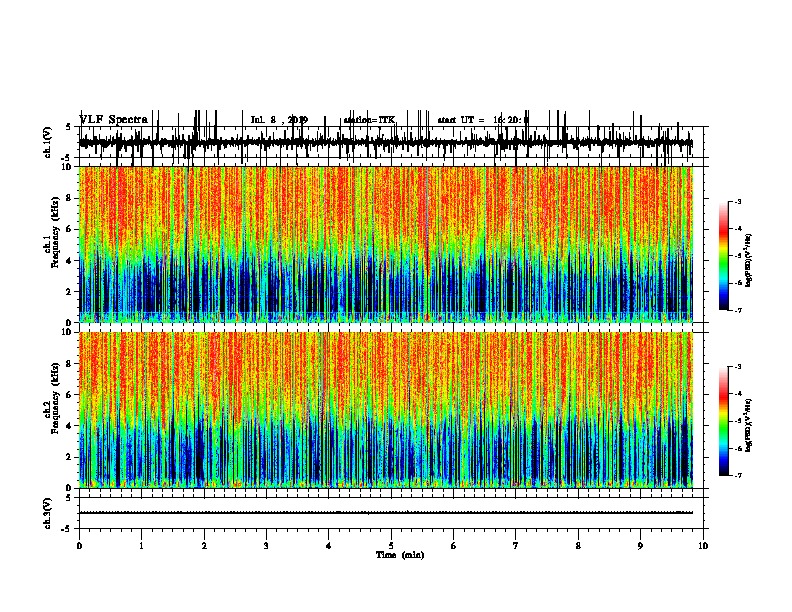Click the 'station=ITK' header label
The image size is (792, 612).
click(369, 120)
